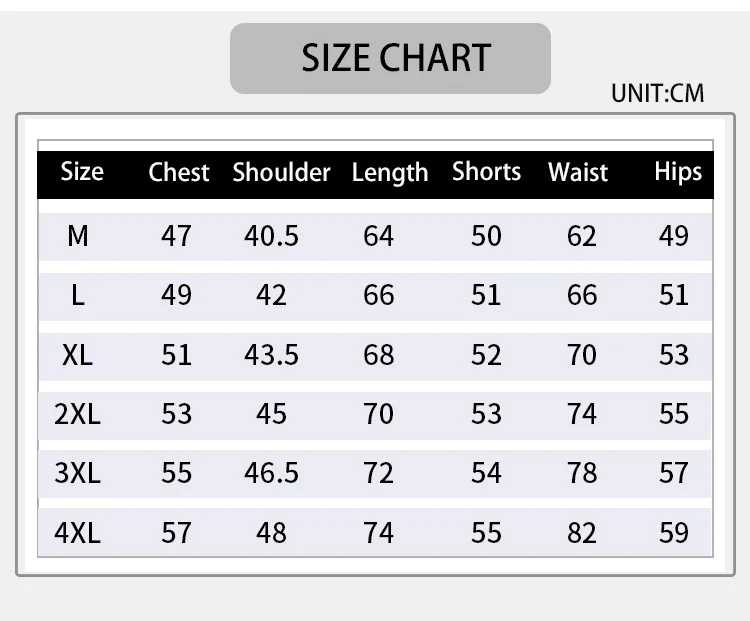750x621 pixels.
Task: Select the 46.5 shoulder value for 3XL
Action: pos(271,473)
